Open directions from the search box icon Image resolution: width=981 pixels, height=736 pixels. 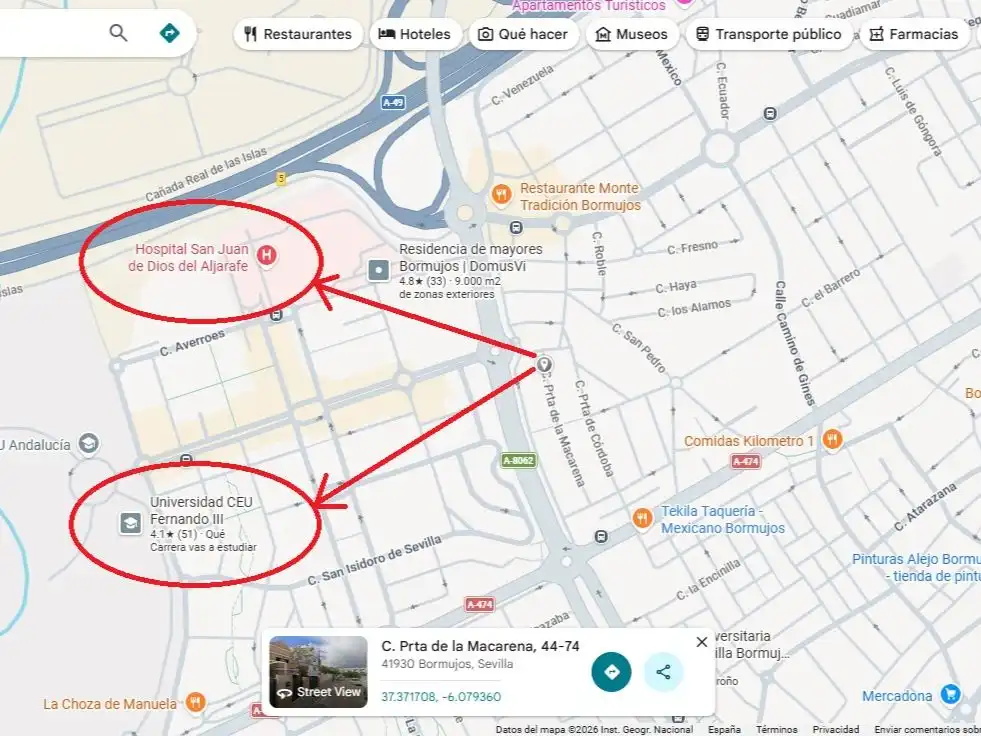click(x=170, y=33)
